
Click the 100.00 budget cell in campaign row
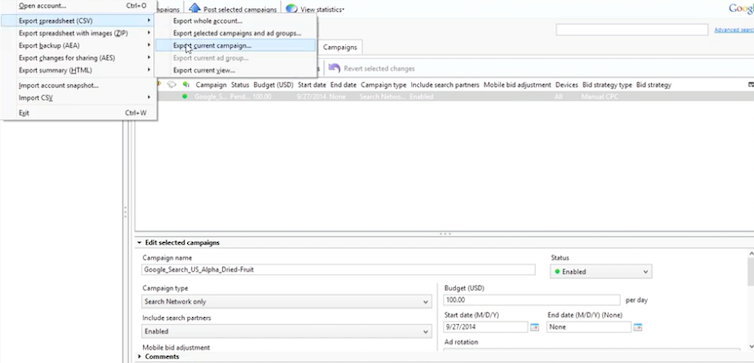262,97
